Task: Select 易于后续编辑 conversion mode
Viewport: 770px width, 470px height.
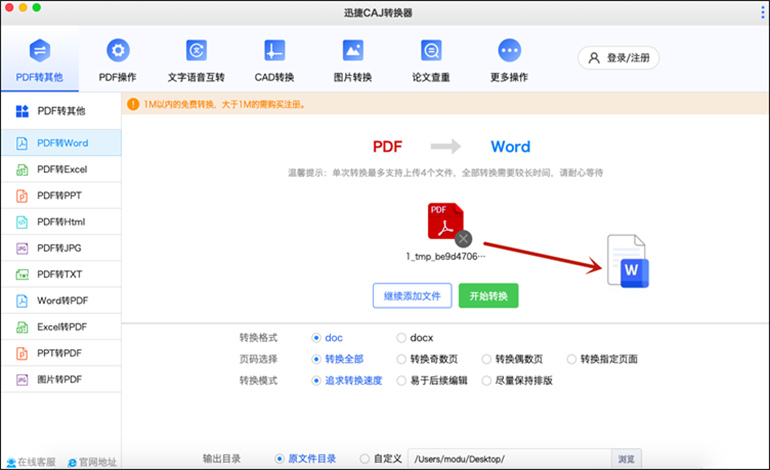Action: pyautogui.click(x=401, y=381)
